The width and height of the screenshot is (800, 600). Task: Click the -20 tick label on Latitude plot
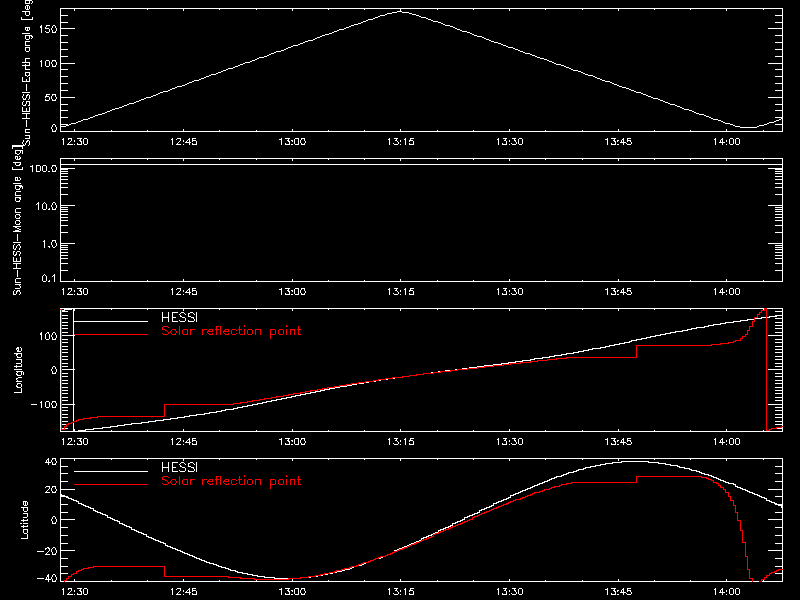pos(47,551)
